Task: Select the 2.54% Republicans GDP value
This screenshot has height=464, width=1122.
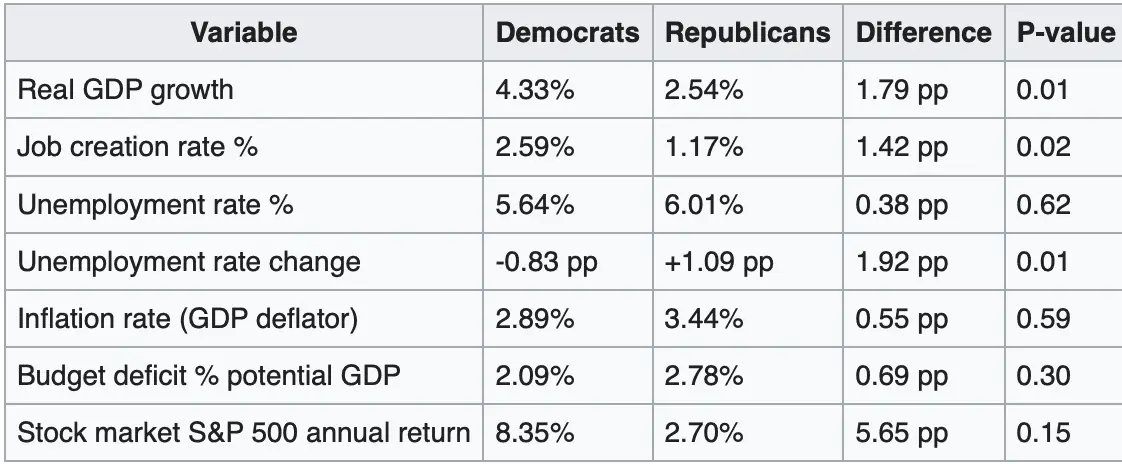Action: [704, 90]
